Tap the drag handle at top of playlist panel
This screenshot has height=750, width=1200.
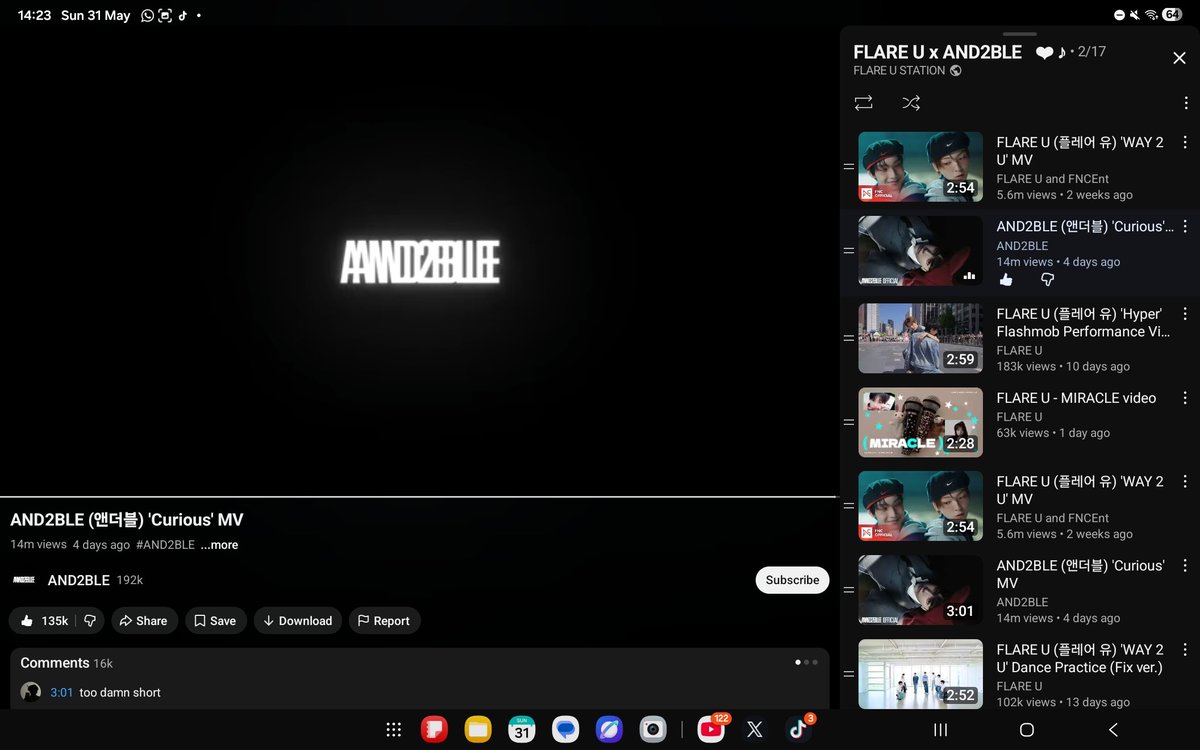1020,34
